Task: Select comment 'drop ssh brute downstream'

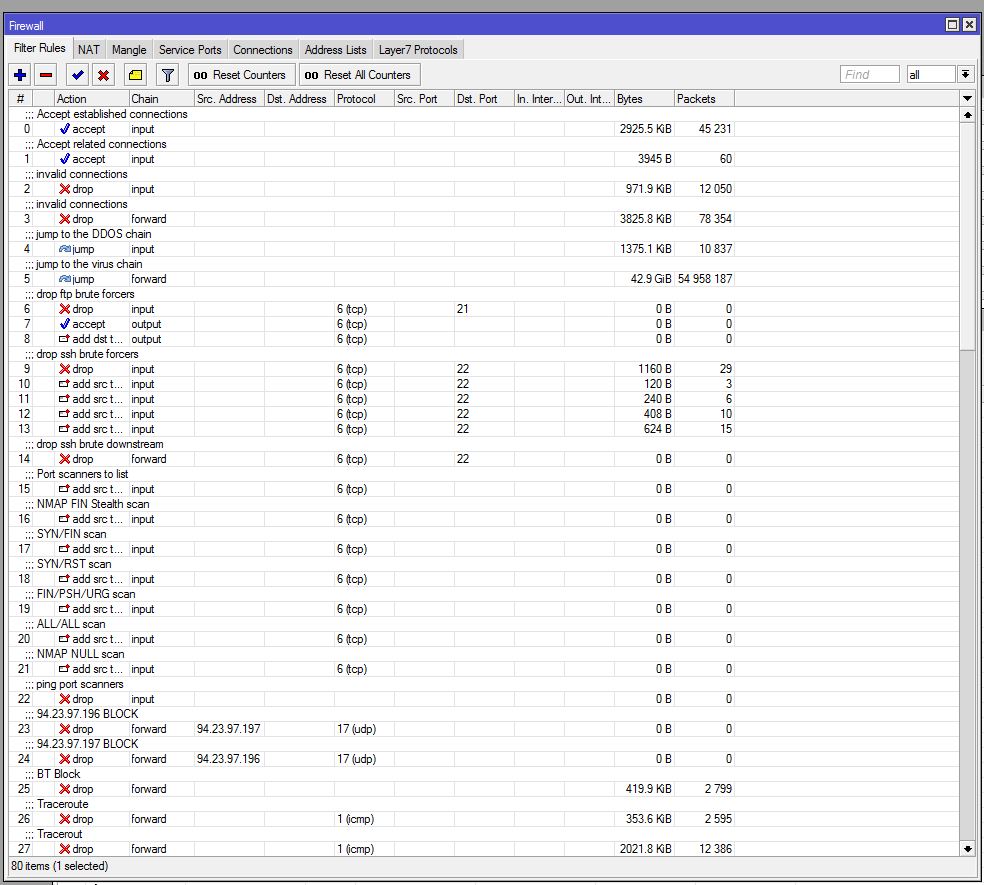Action: (100, 444)
